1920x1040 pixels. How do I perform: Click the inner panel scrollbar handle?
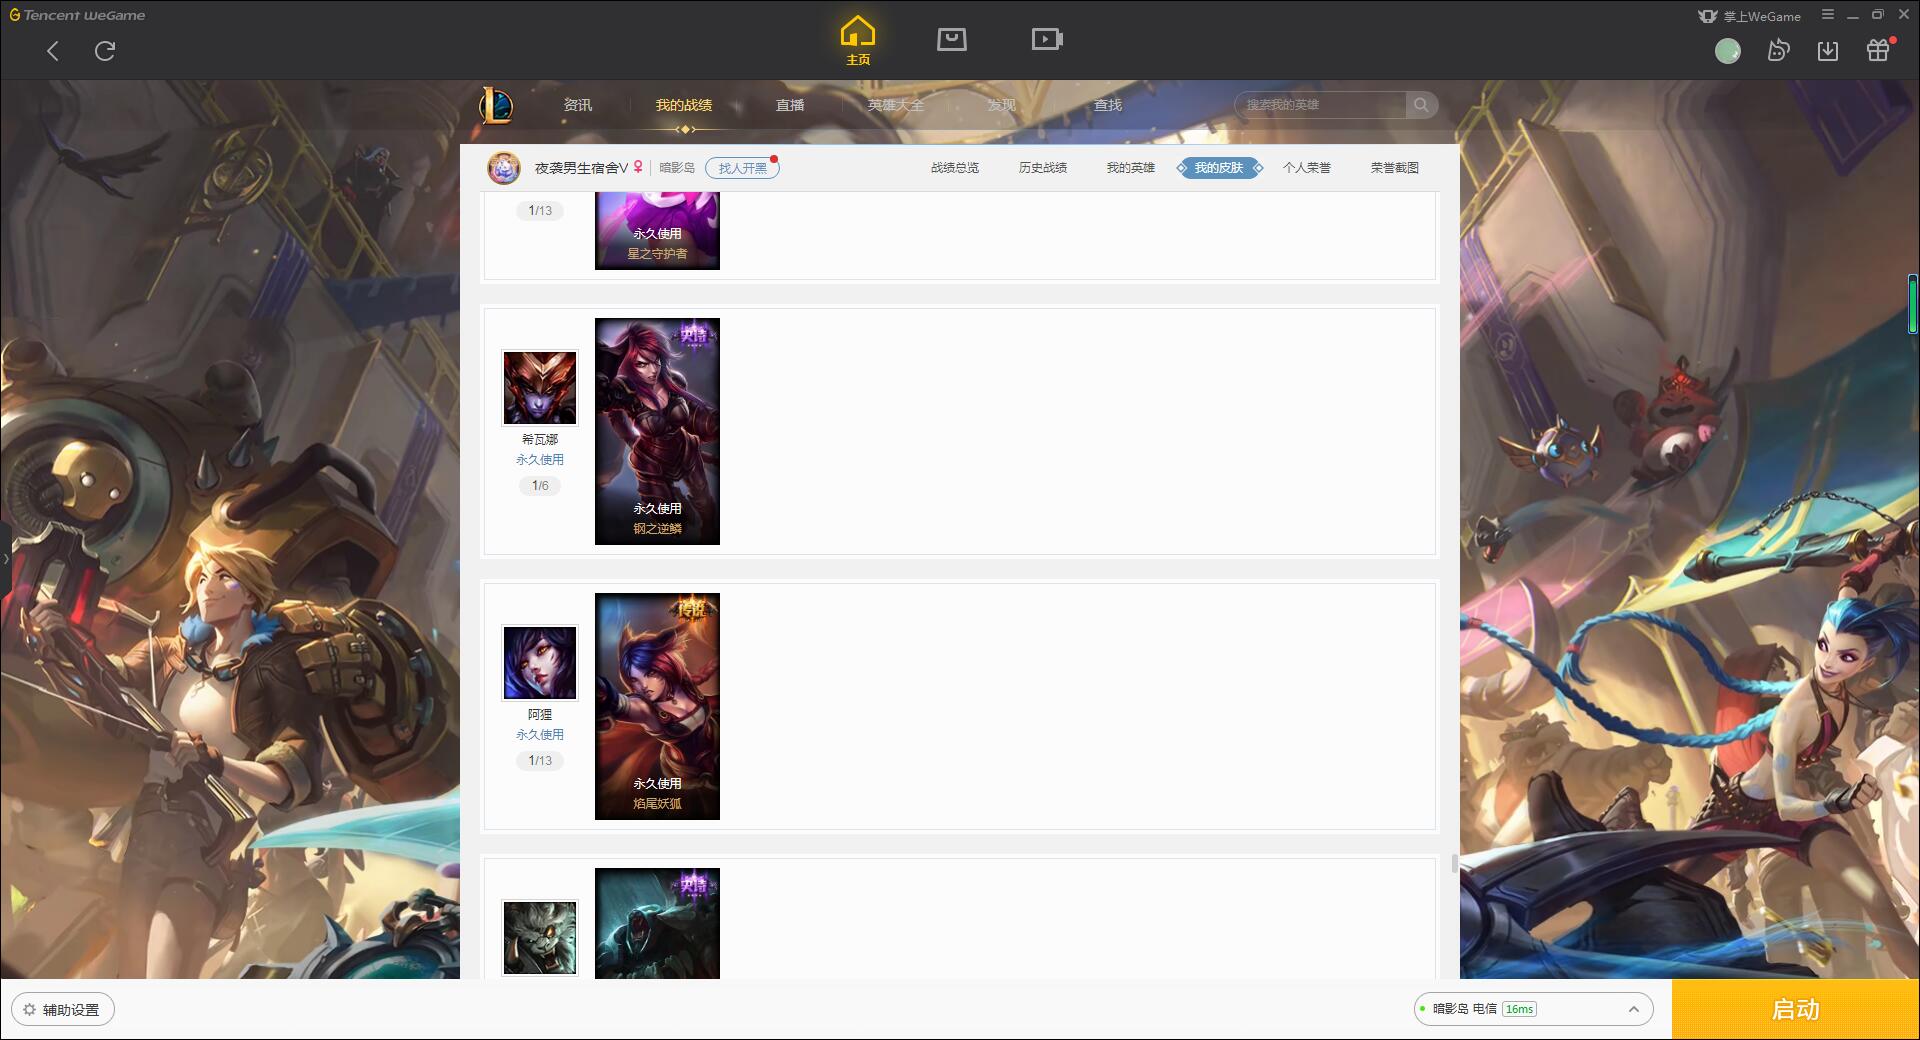(x=1455, y=863)
